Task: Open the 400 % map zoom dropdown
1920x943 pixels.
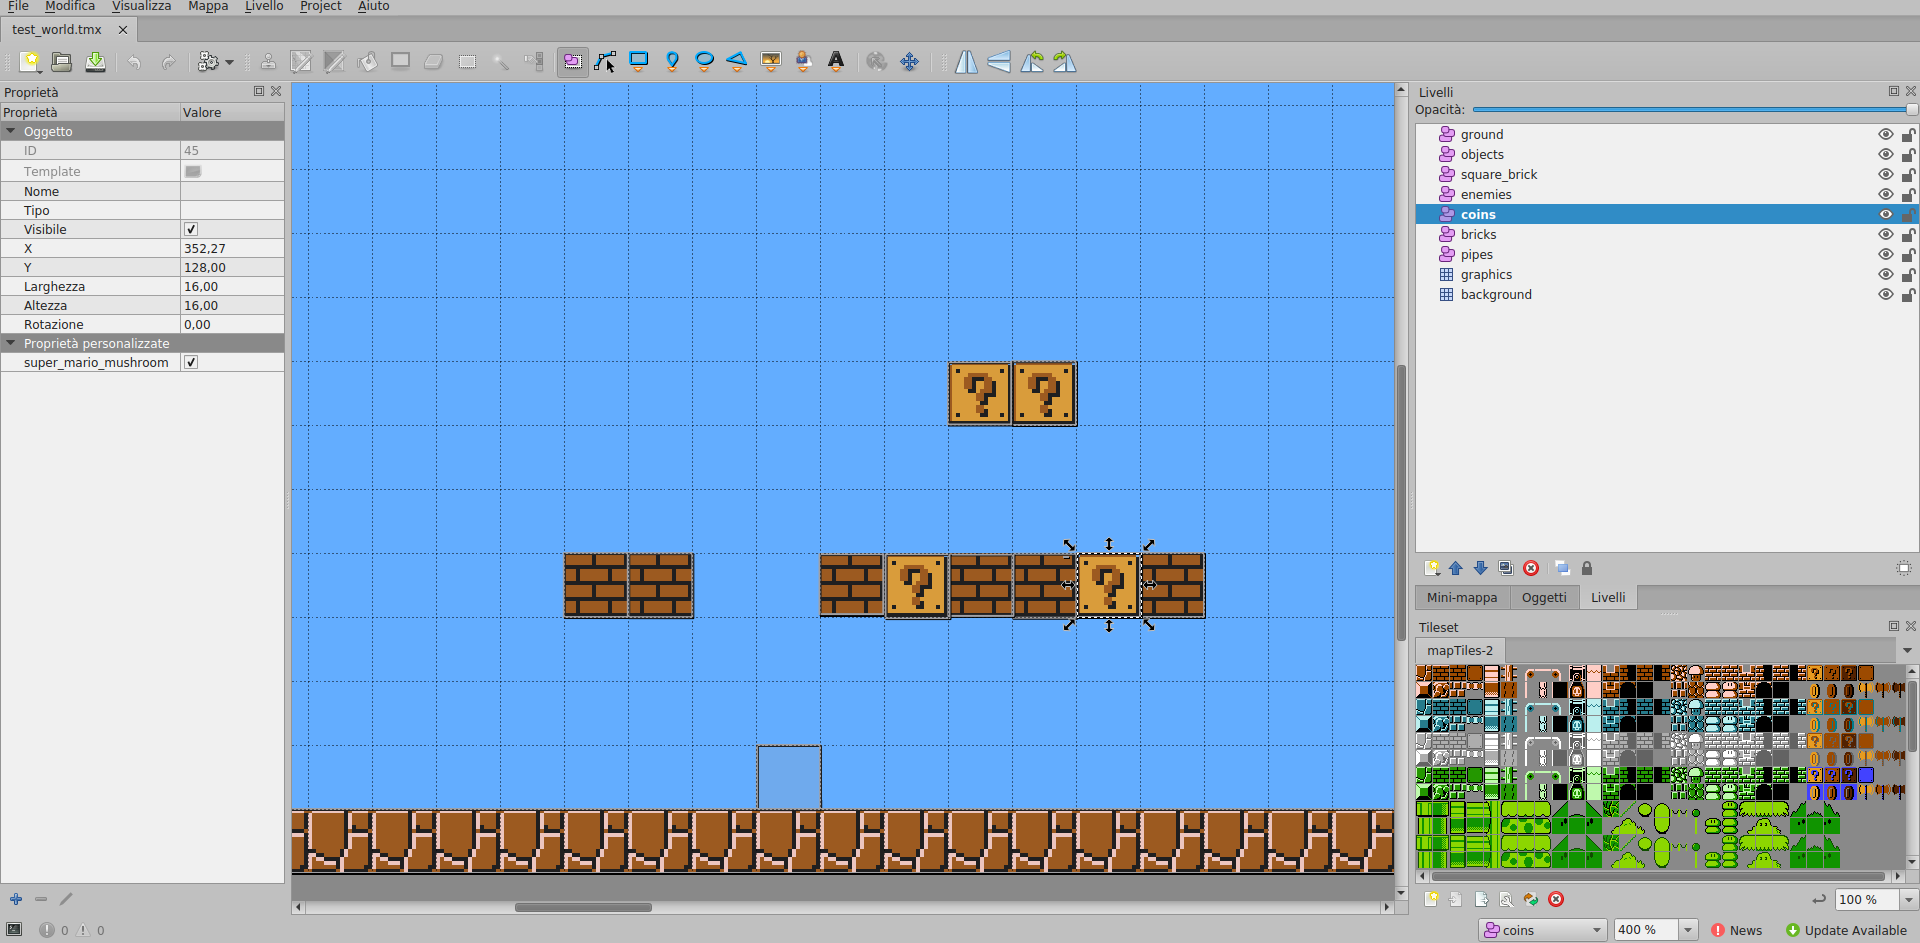Action: (x=1688, y=930)
